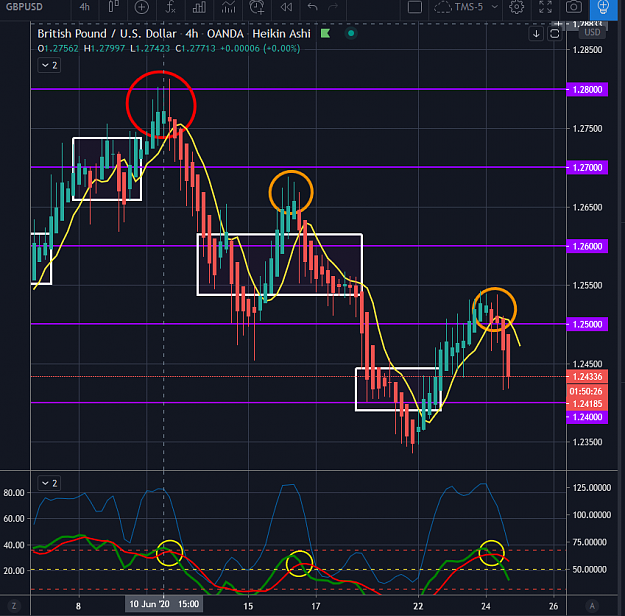
Task: Save layout via TMS-5 cloud button
Action: tap(459, 7)
